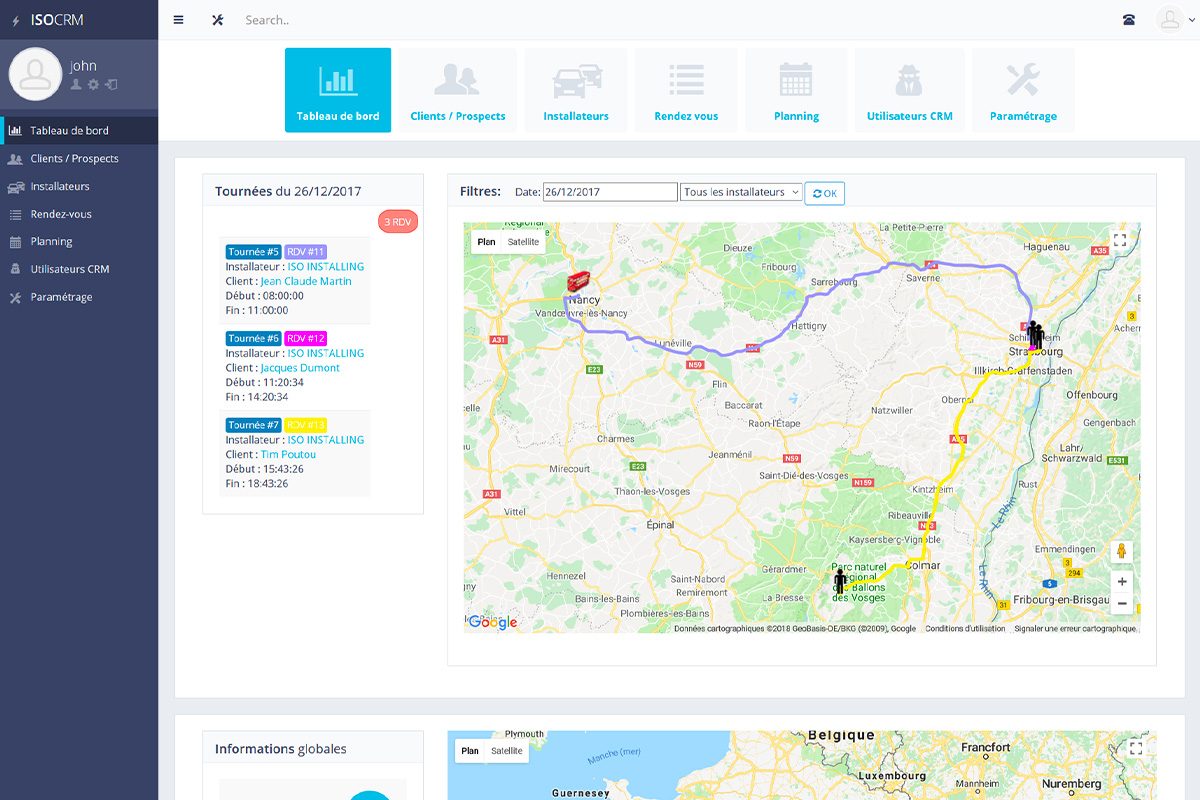Click the Tournée #5 label
The width and height of the screenshot is (1200, 800).
253,252
